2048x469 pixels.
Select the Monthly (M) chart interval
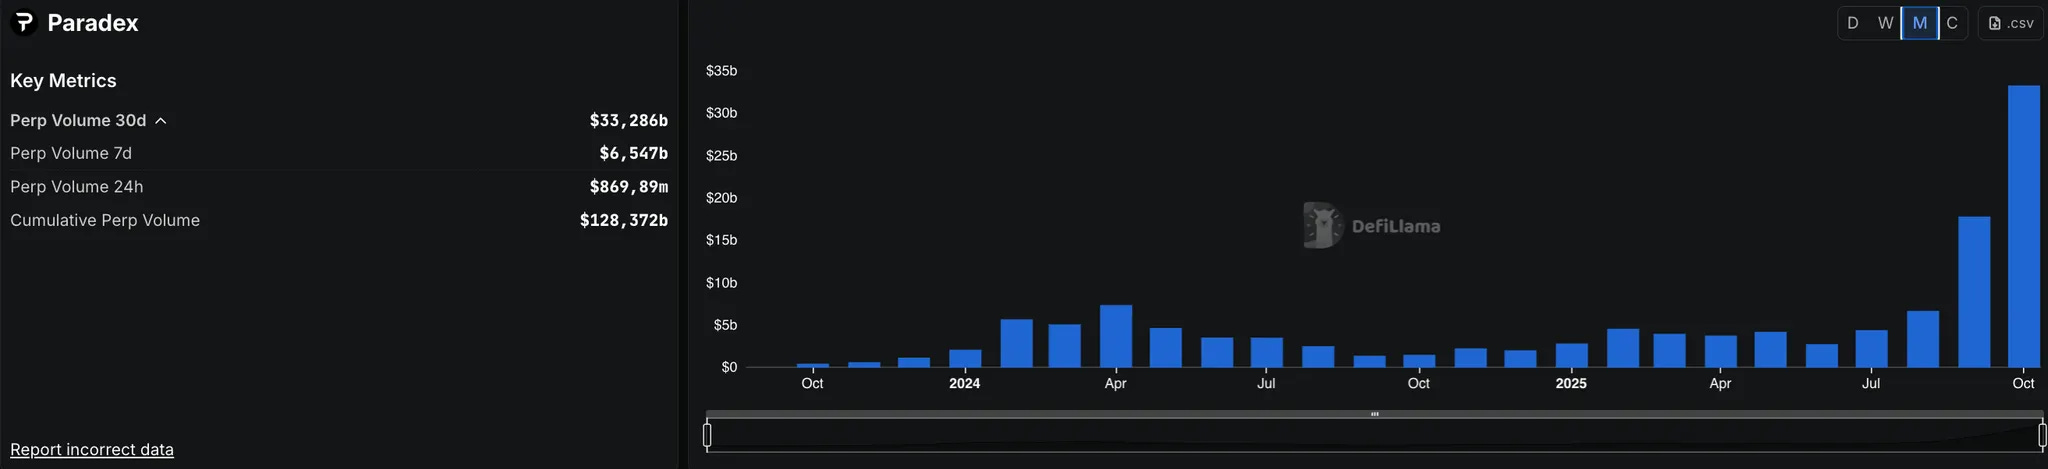[1919, 23]
